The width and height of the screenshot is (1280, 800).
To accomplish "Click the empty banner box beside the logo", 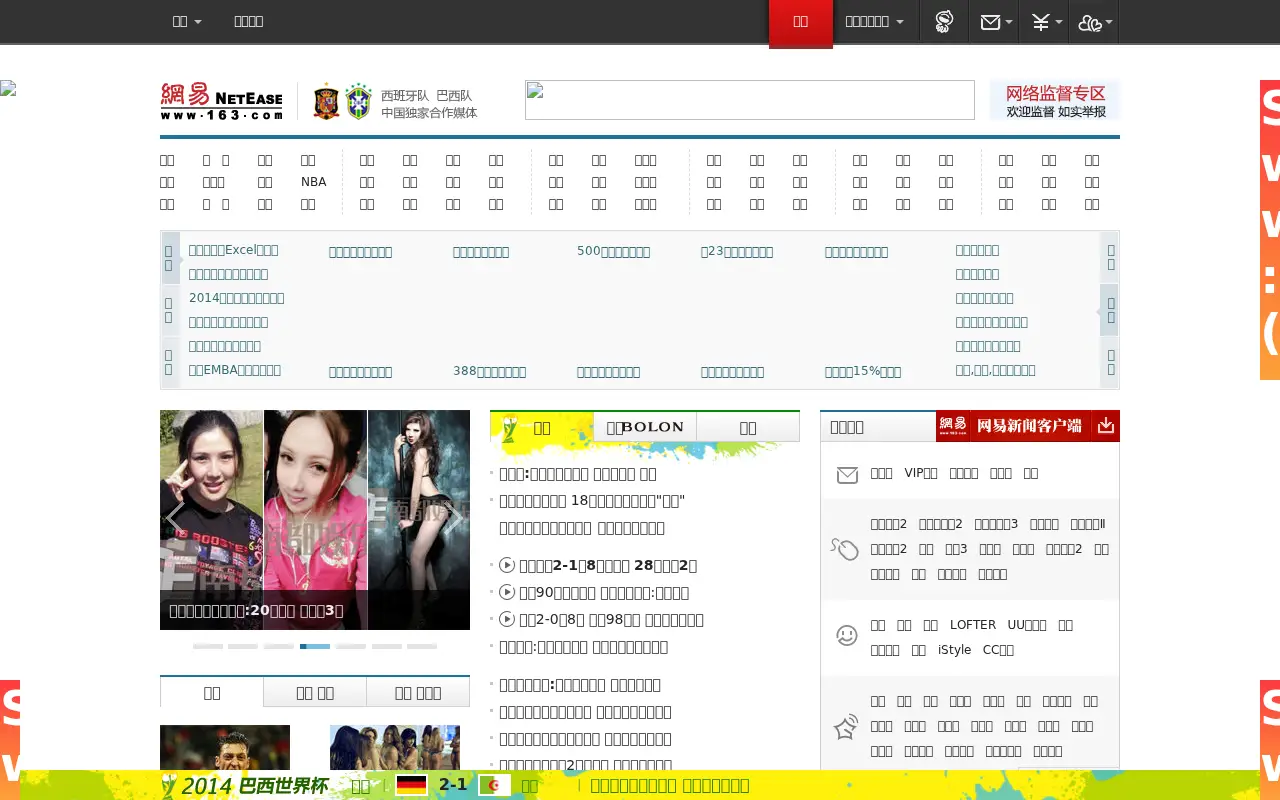I will (750, 100).
